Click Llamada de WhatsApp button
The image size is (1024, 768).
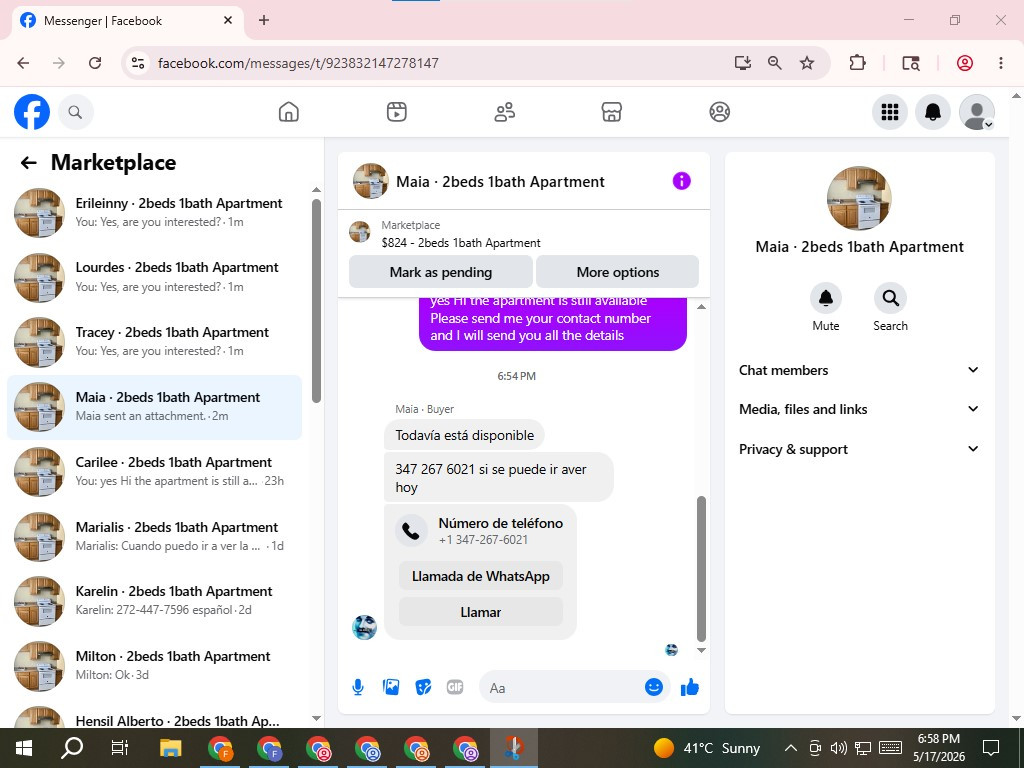click(x=481, y=576)
